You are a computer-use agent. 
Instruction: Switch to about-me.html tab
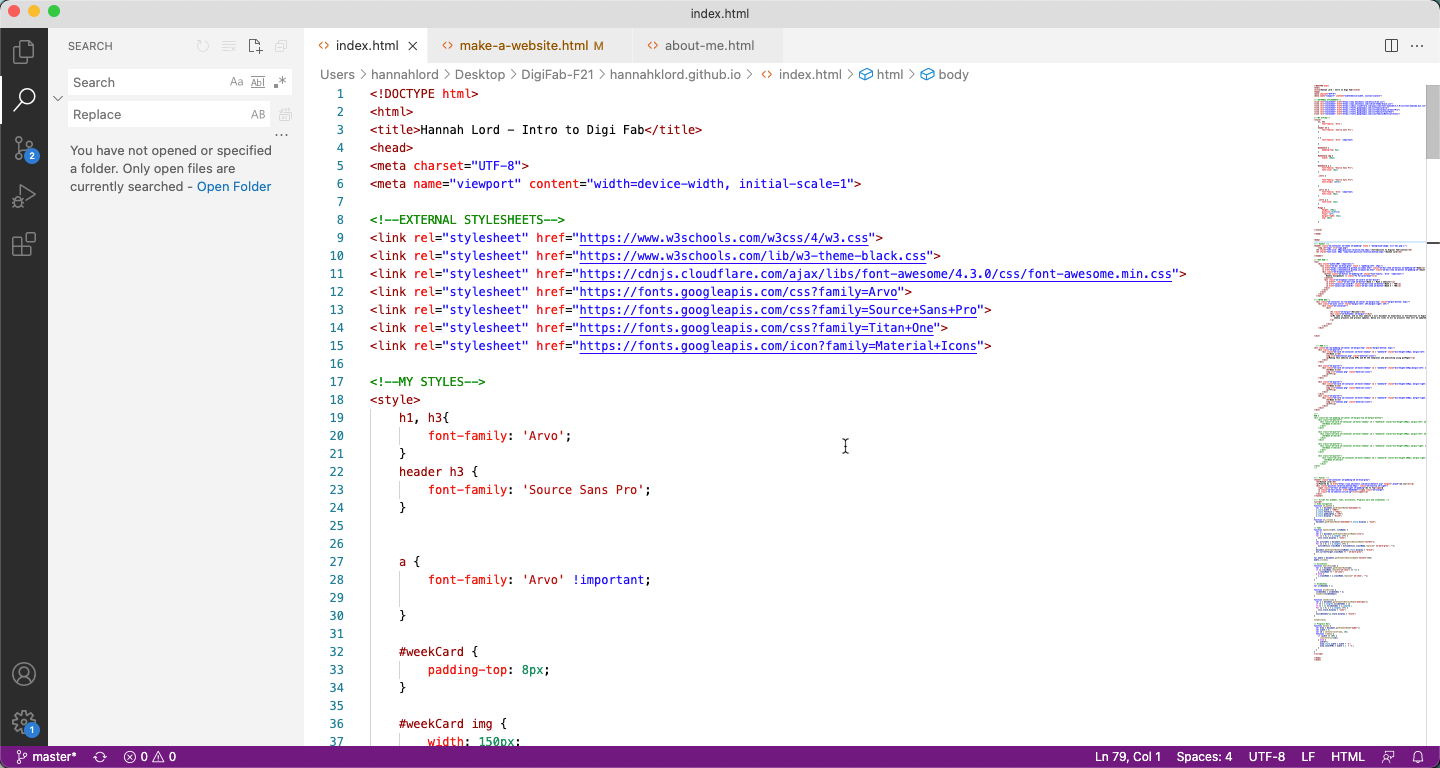[709, 46]
